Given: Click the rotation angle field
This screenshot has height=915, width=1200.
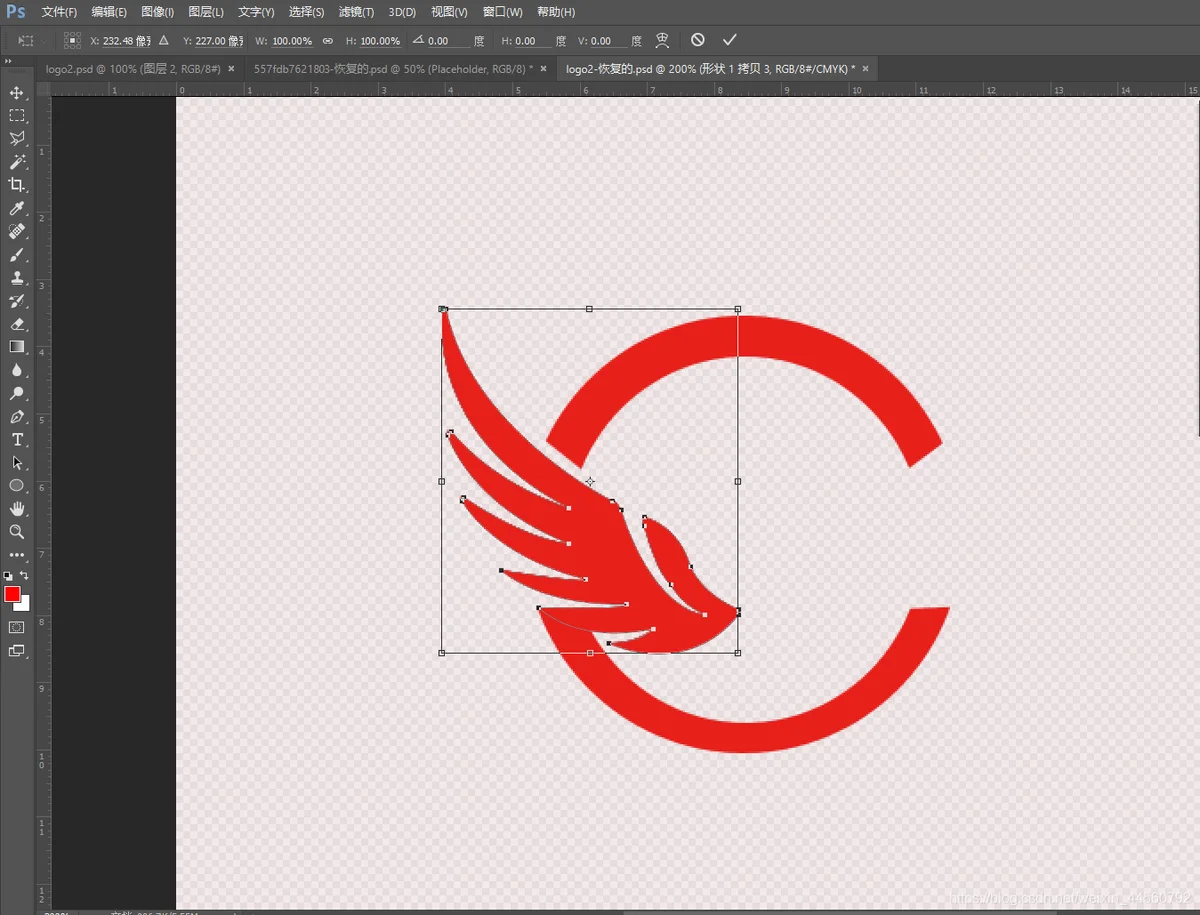Looking at the screenshot, I should pyautogui.click(x=450, y=41).
